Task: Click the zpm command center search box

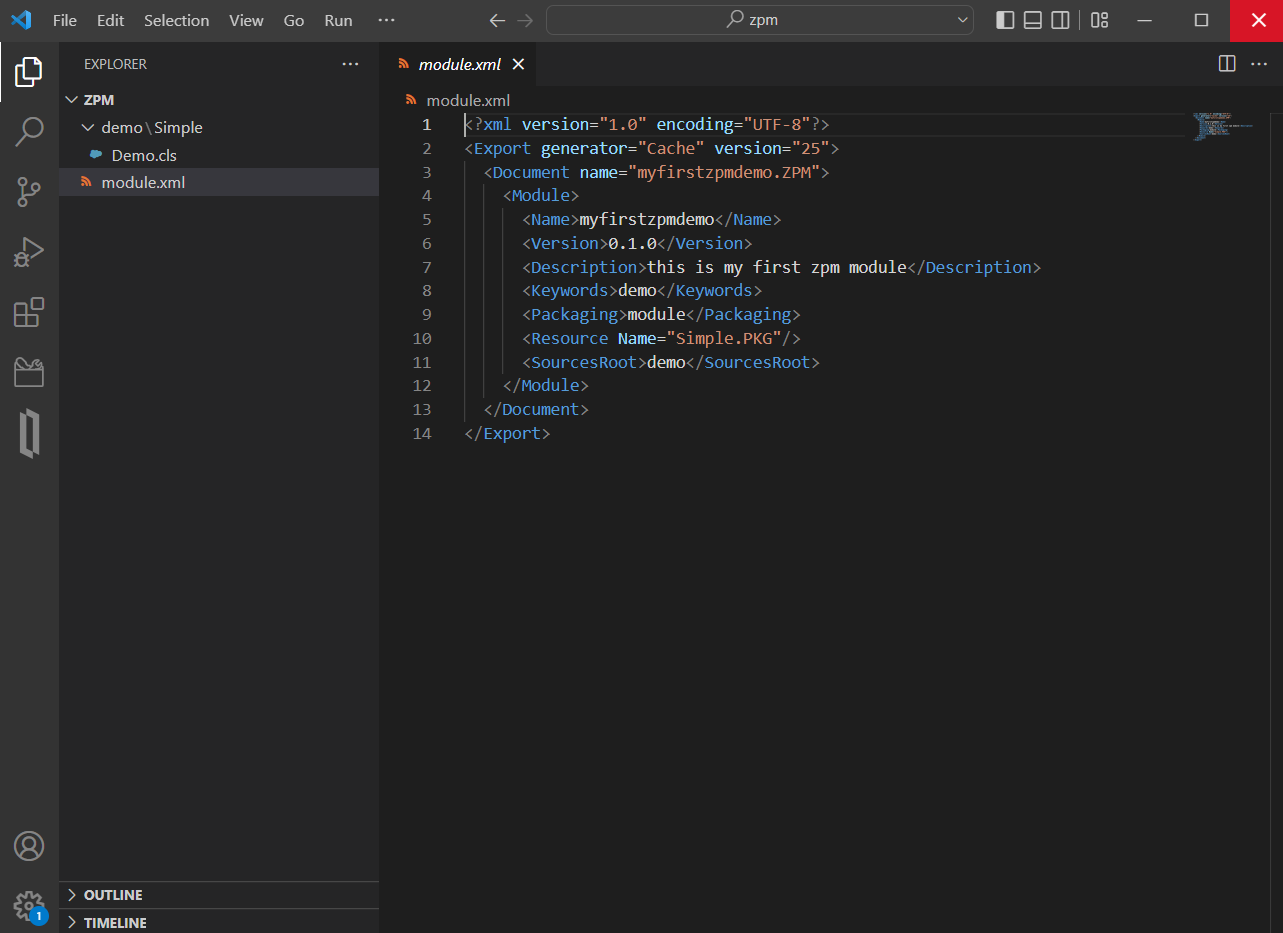Action: pyautogui.click(x=760, y=20)
